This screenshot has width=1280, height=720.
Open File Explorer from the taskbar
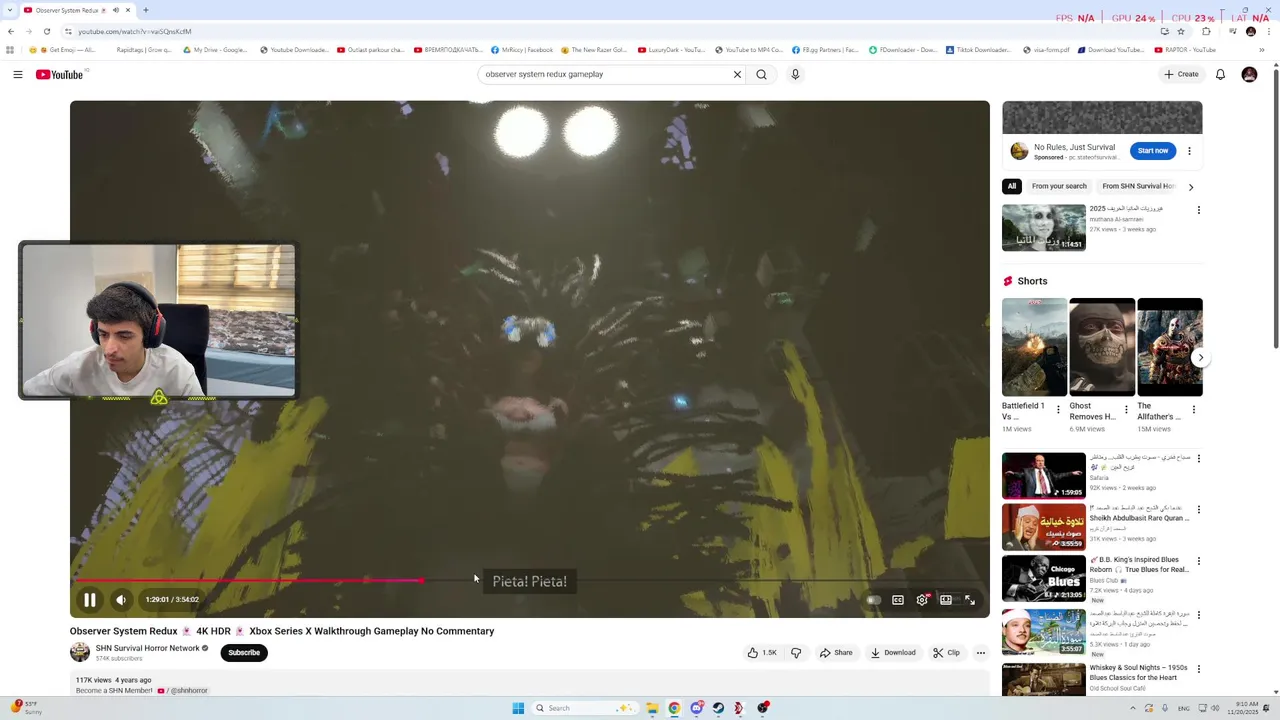click(652, 708)
